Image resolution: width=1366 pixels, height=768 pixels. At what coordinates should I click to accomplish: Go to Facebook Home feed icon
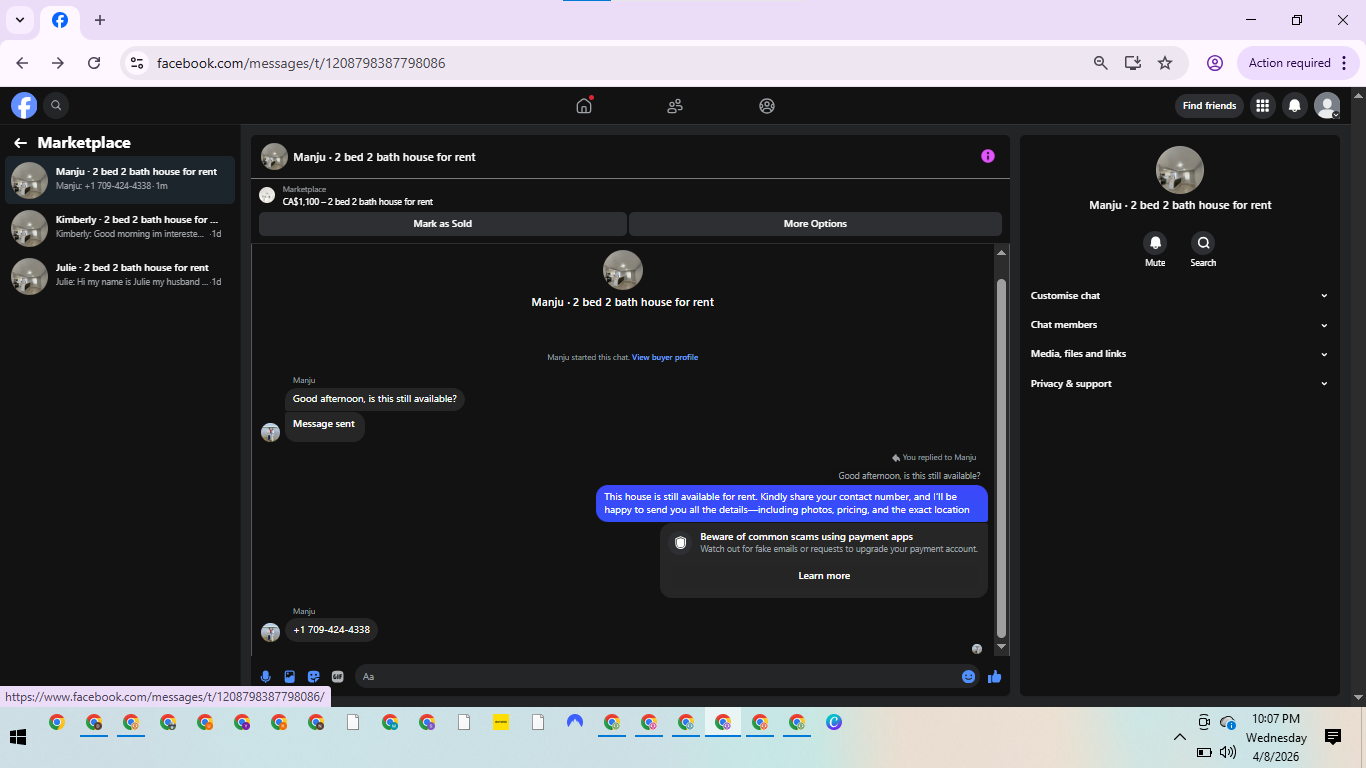[584, 105]
